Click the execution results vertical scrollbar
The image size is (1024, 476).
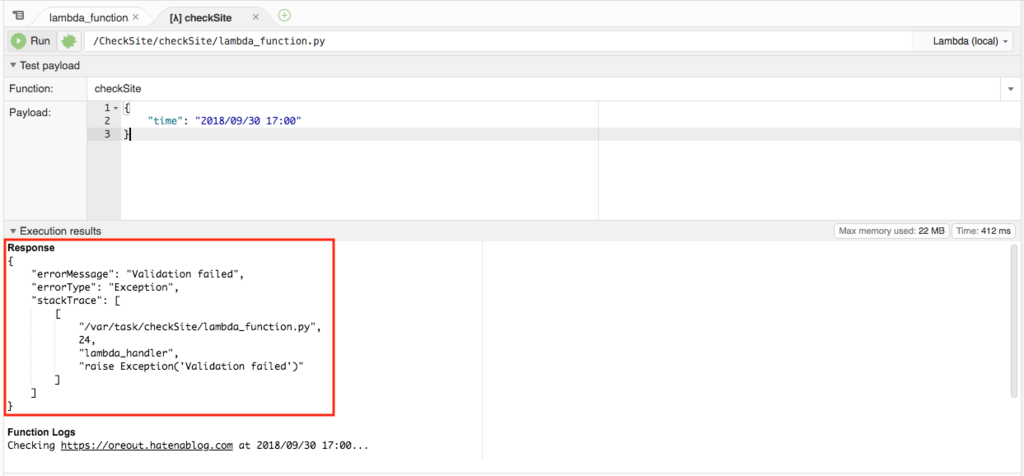pos(1014,320)
